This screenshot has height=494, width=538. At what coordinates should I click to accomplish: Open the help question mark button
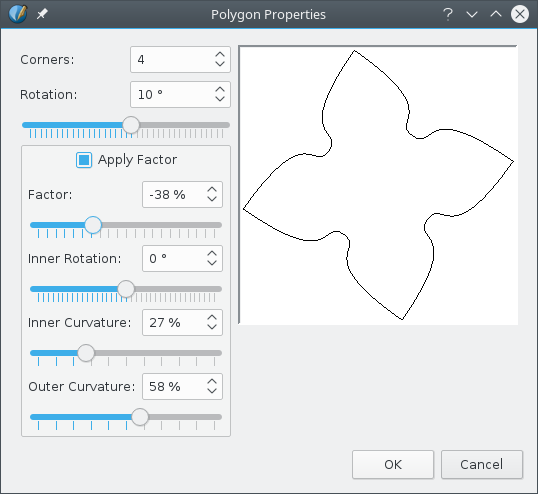[447, 14]
